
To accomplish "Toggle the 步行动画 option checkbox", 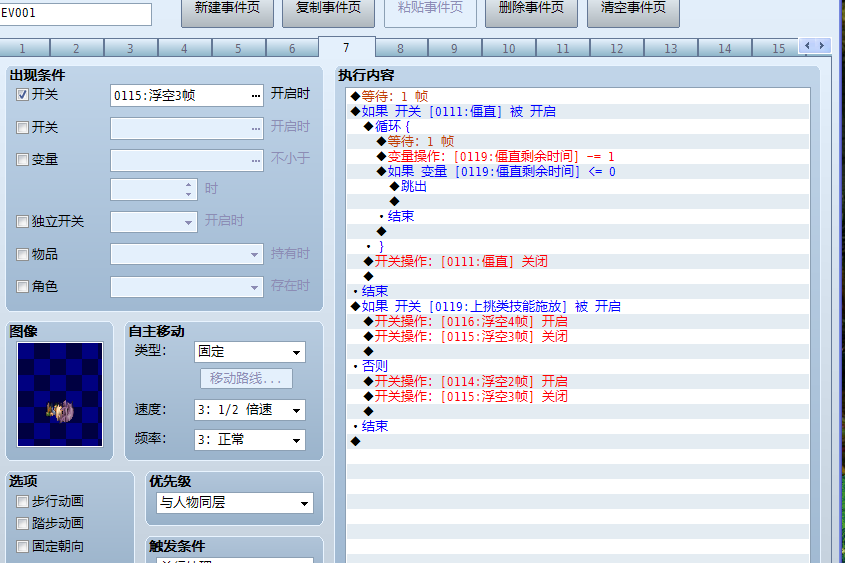I will pos(22,502).
